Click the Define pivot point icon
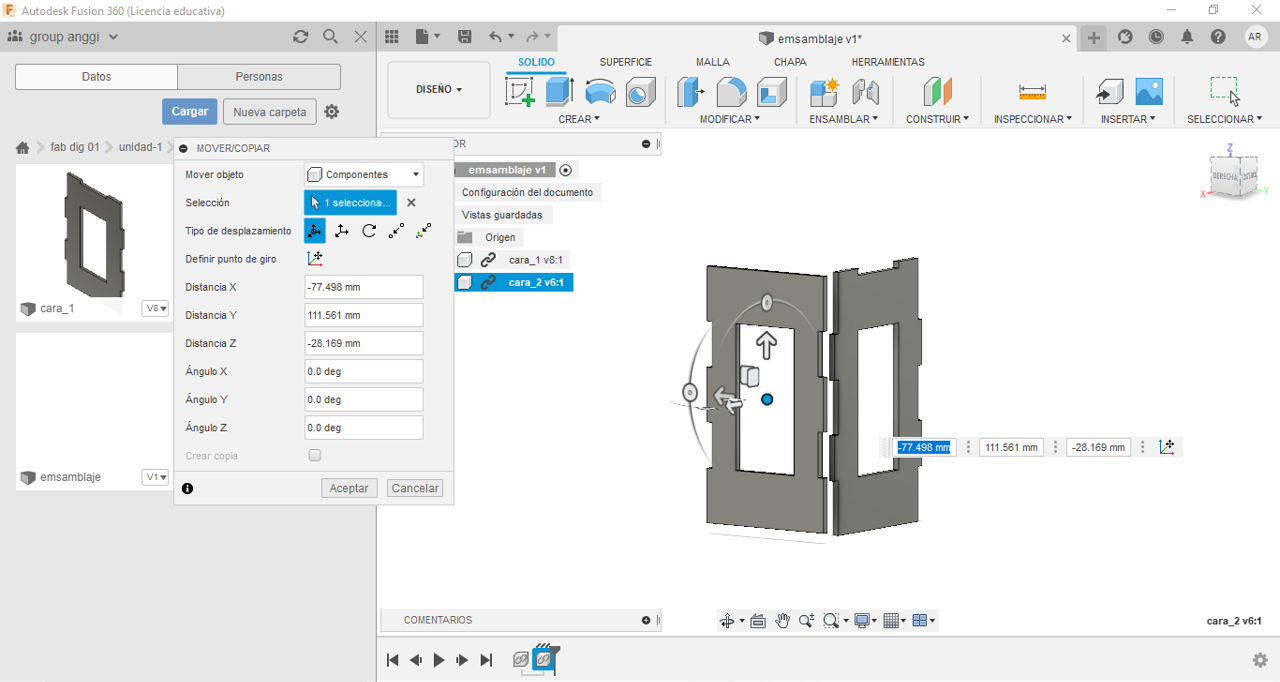Image resolution: width=1280 pixels, height=682 pixels. (x=315, y=259)
